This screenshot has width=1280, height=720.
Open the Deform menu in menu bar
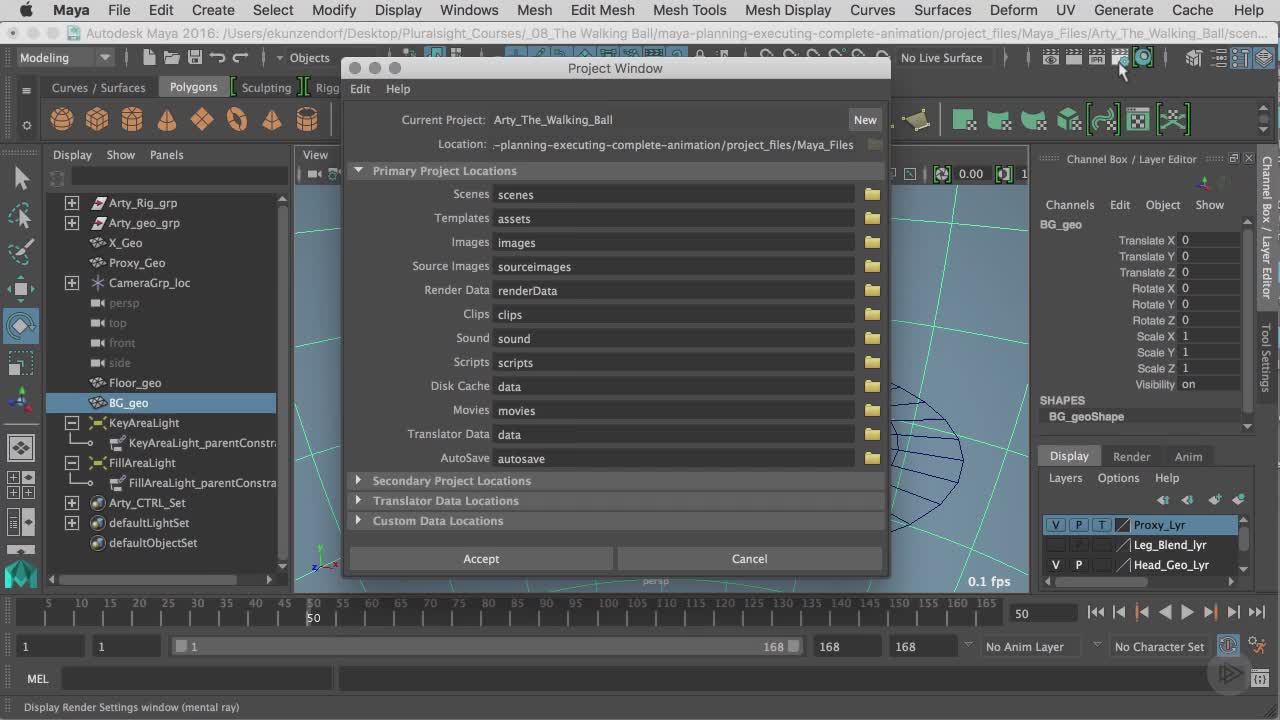click(x=1013, y=10)
